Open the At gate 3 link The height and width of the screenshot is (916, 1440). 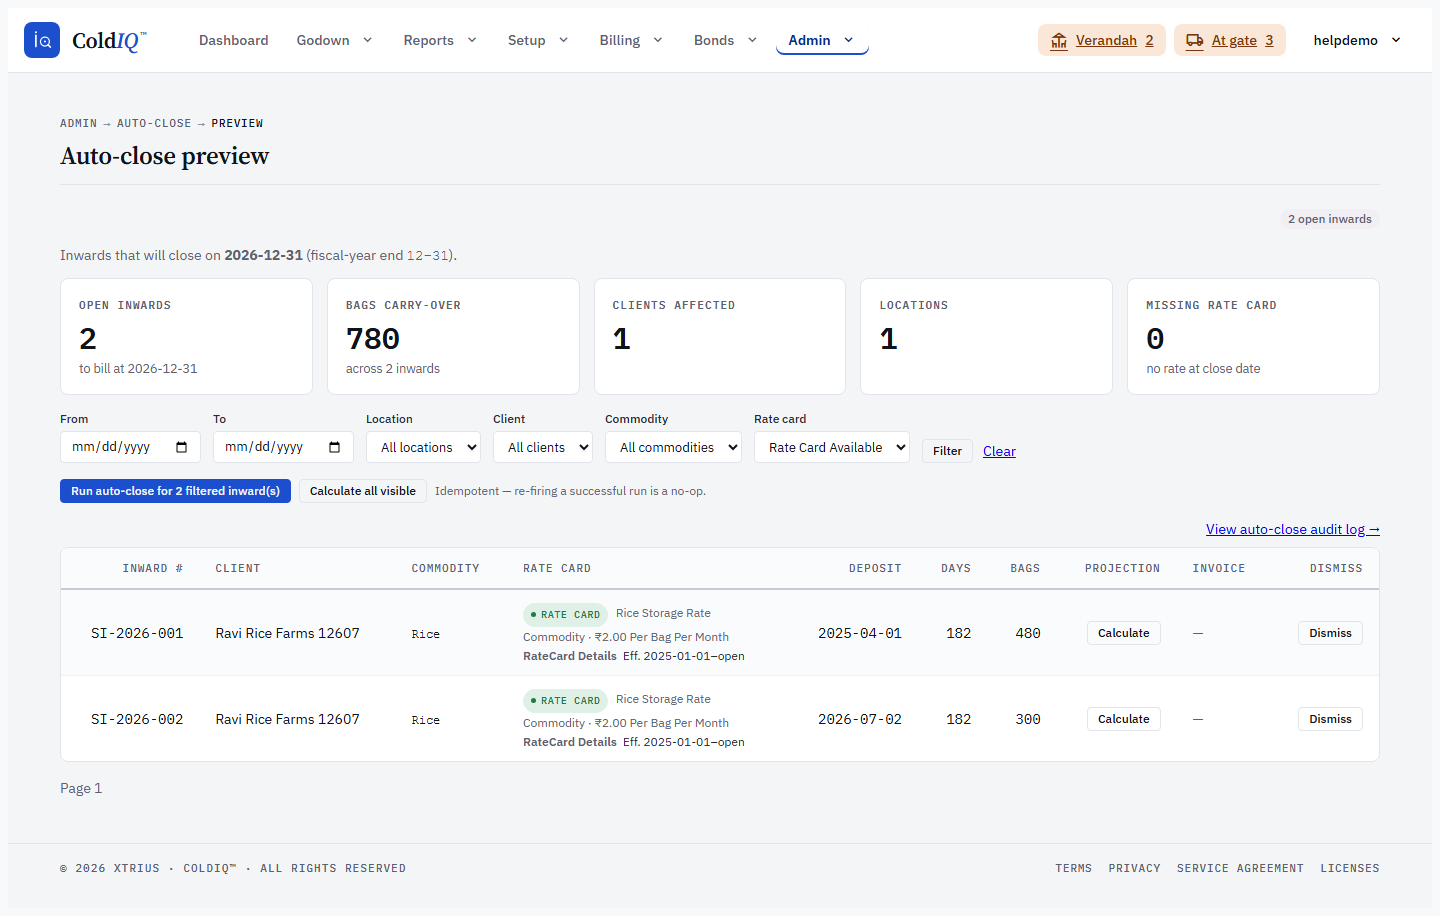tap(1230, 40)
